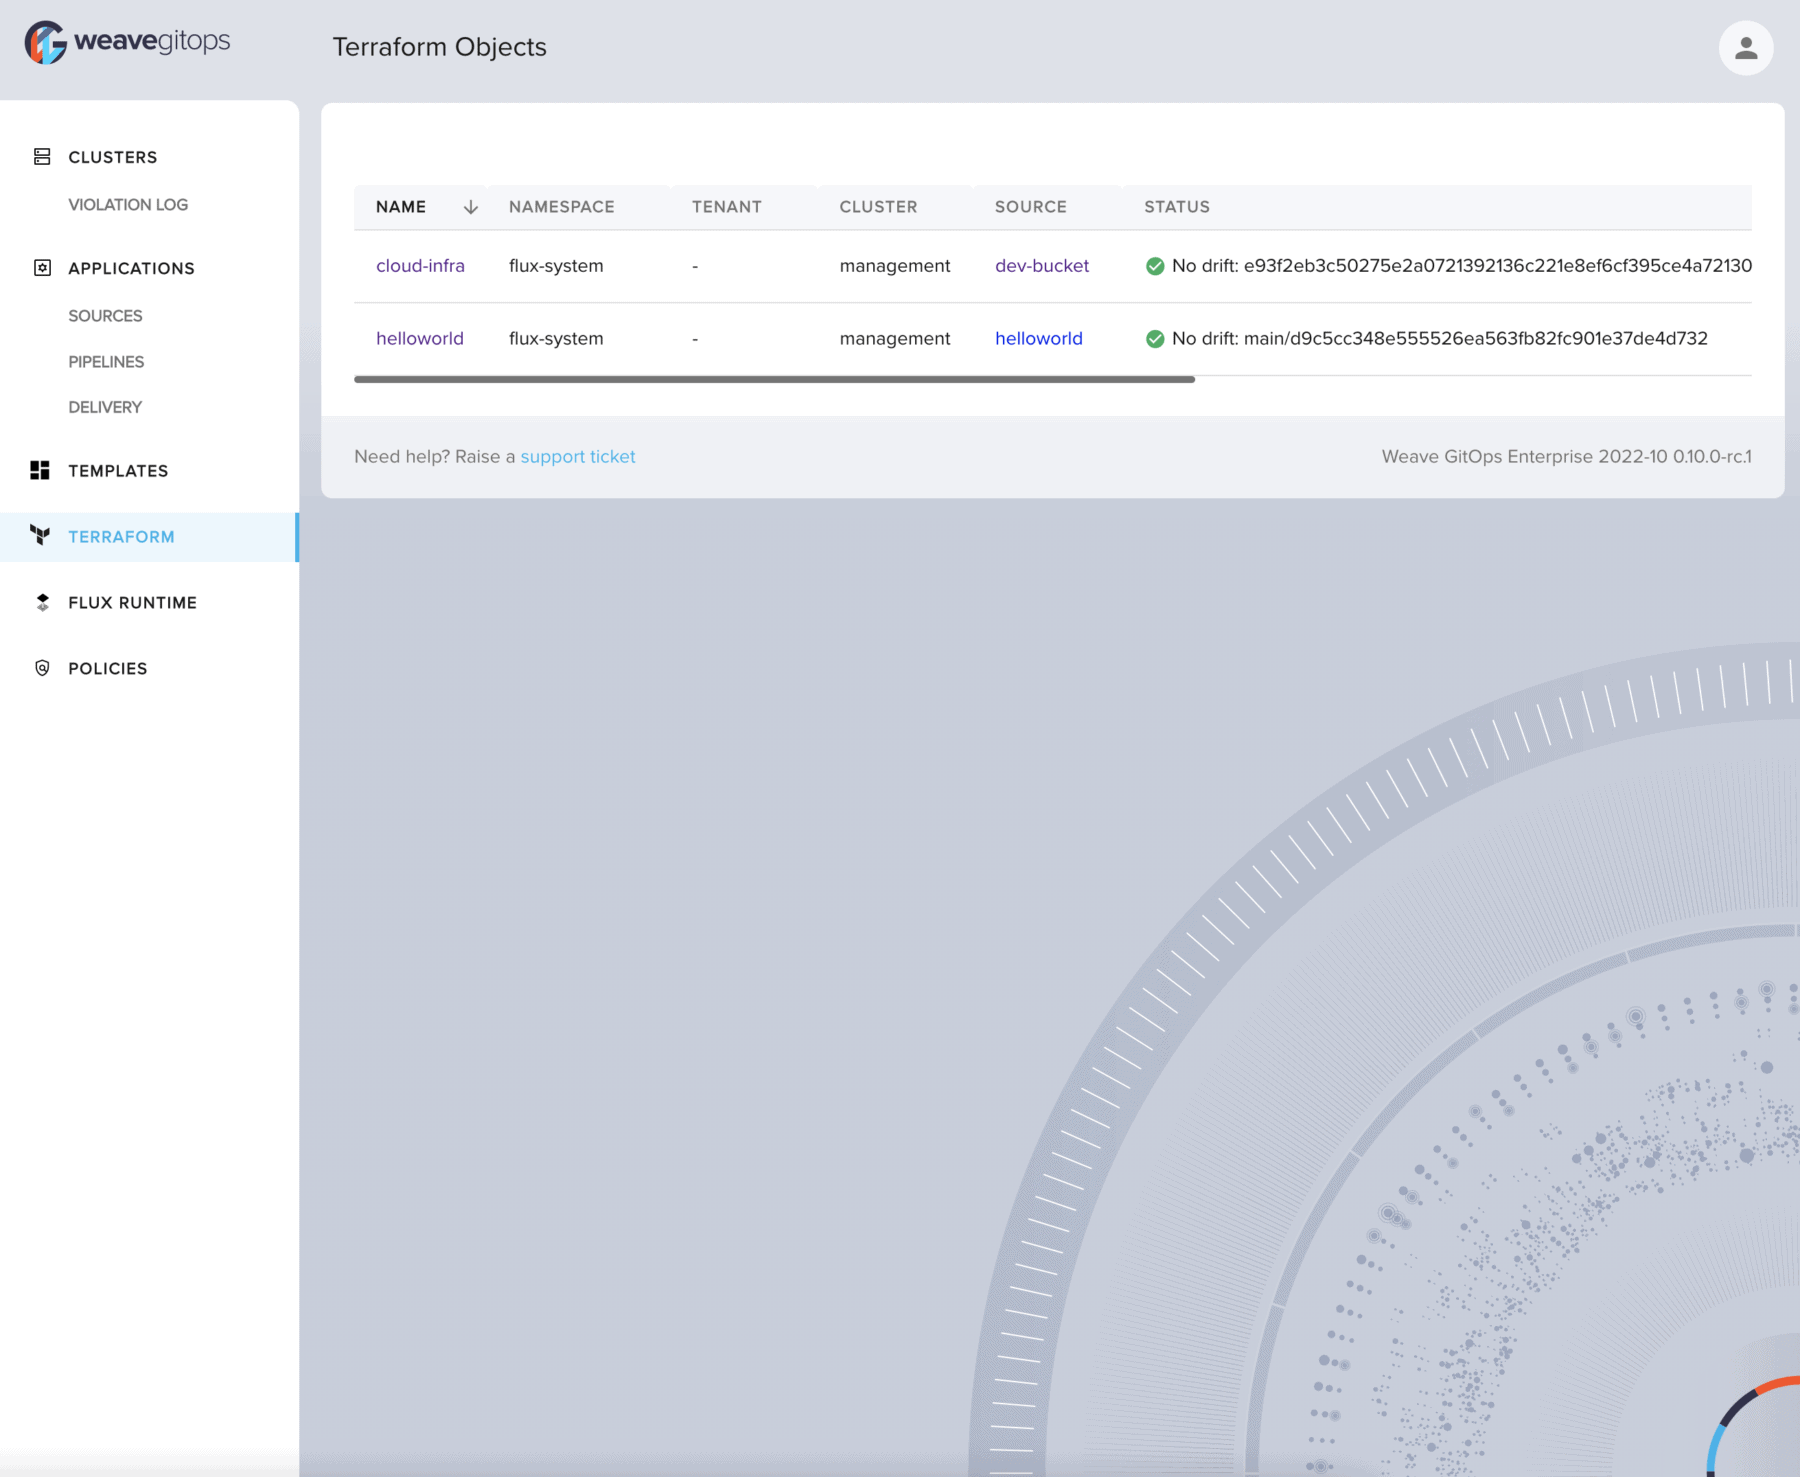Select the Clusters sidebar icon
This screenshot has width=1800, height=1477.
coord(41,156)
